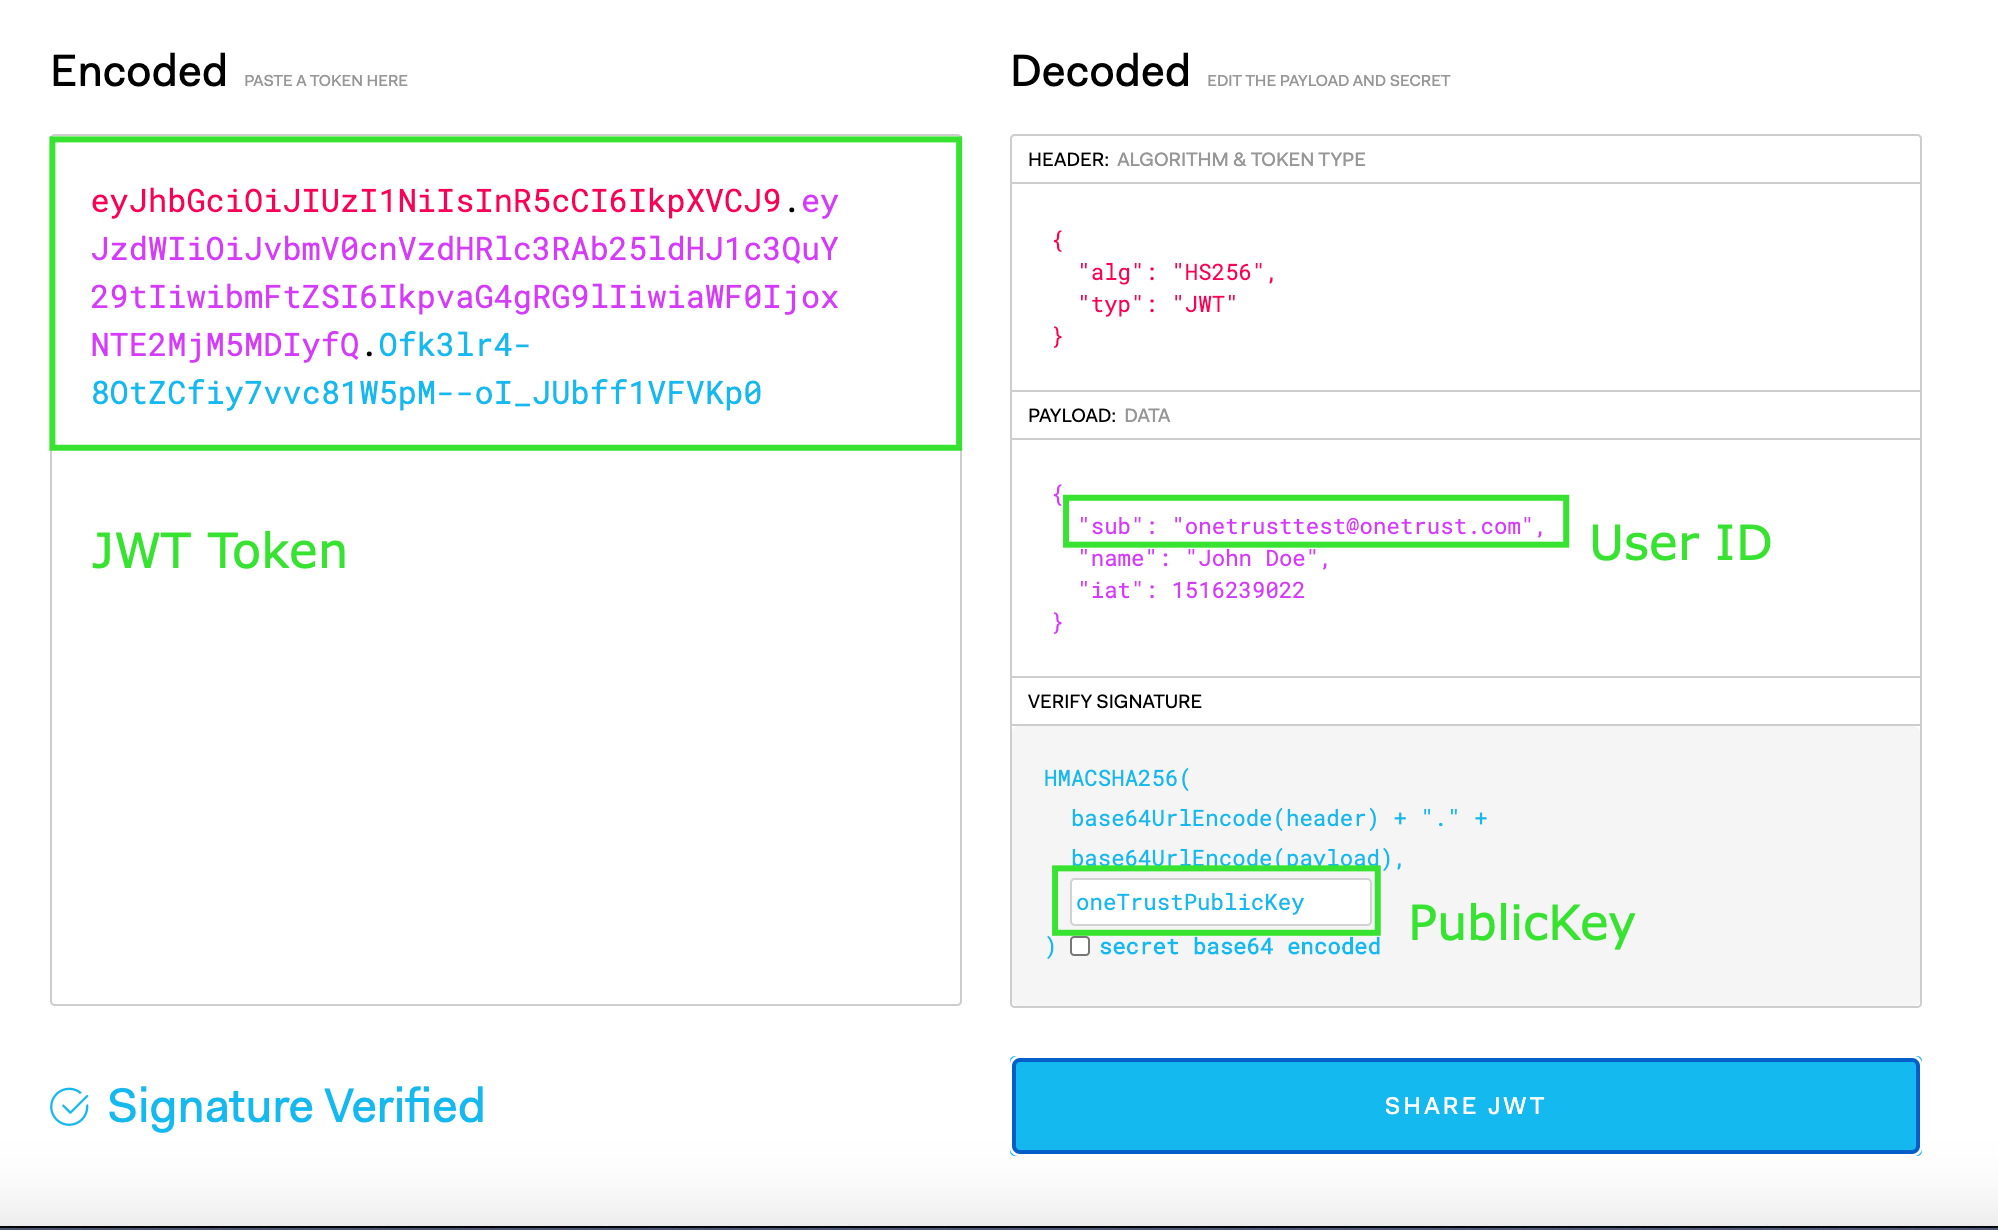
Task: Click the red header part of token
Action: coord(435,201)
